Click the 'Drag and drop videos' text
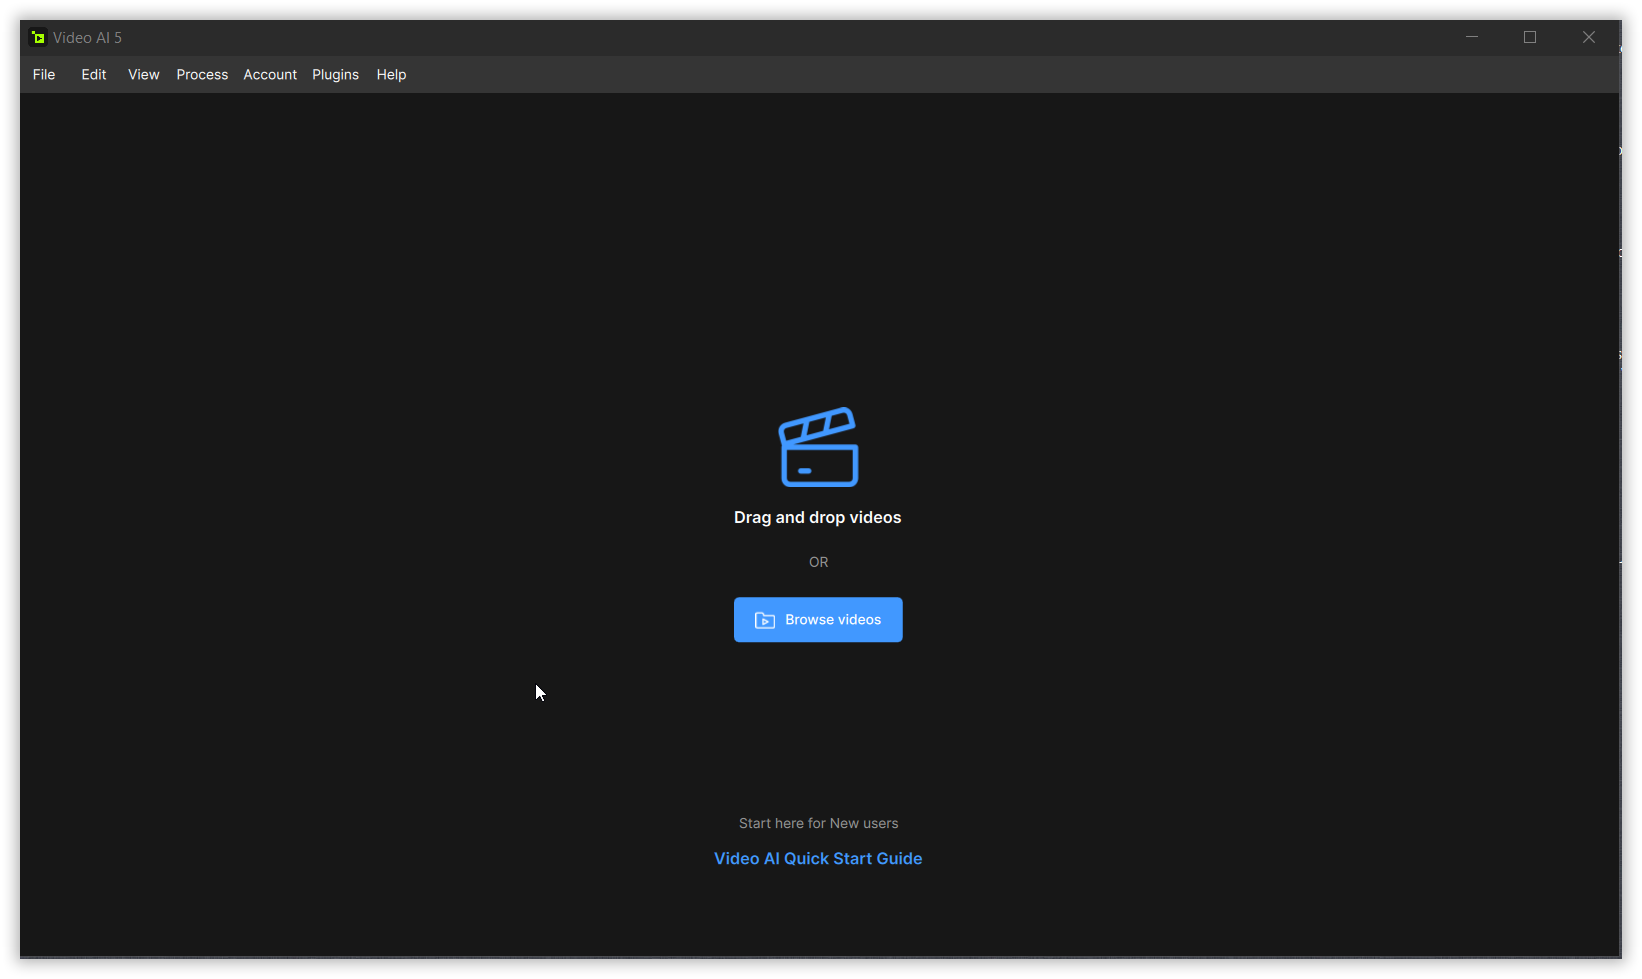 tap(818, 518)
